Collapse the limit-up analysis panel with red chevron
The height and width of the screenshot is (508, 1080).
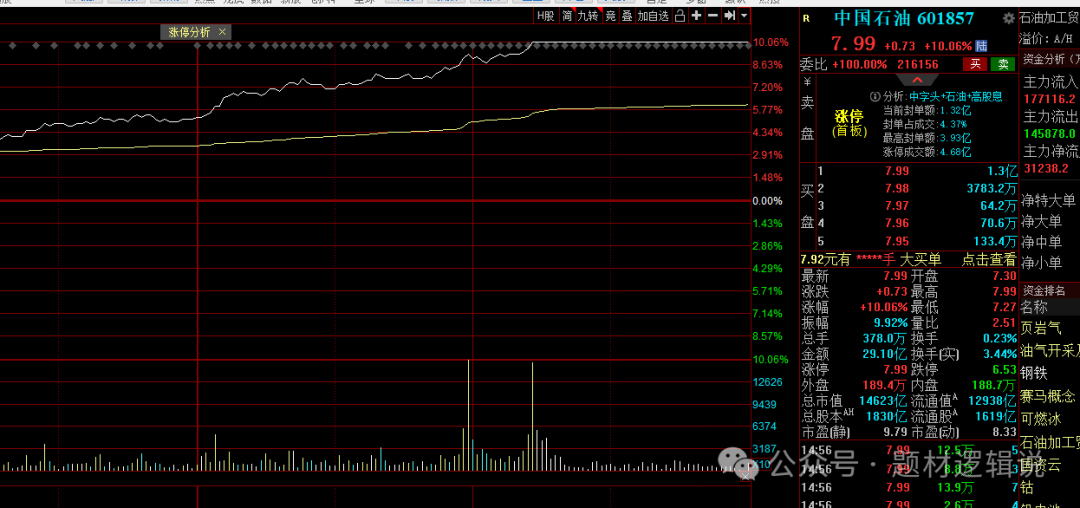[x=917, y=79]
